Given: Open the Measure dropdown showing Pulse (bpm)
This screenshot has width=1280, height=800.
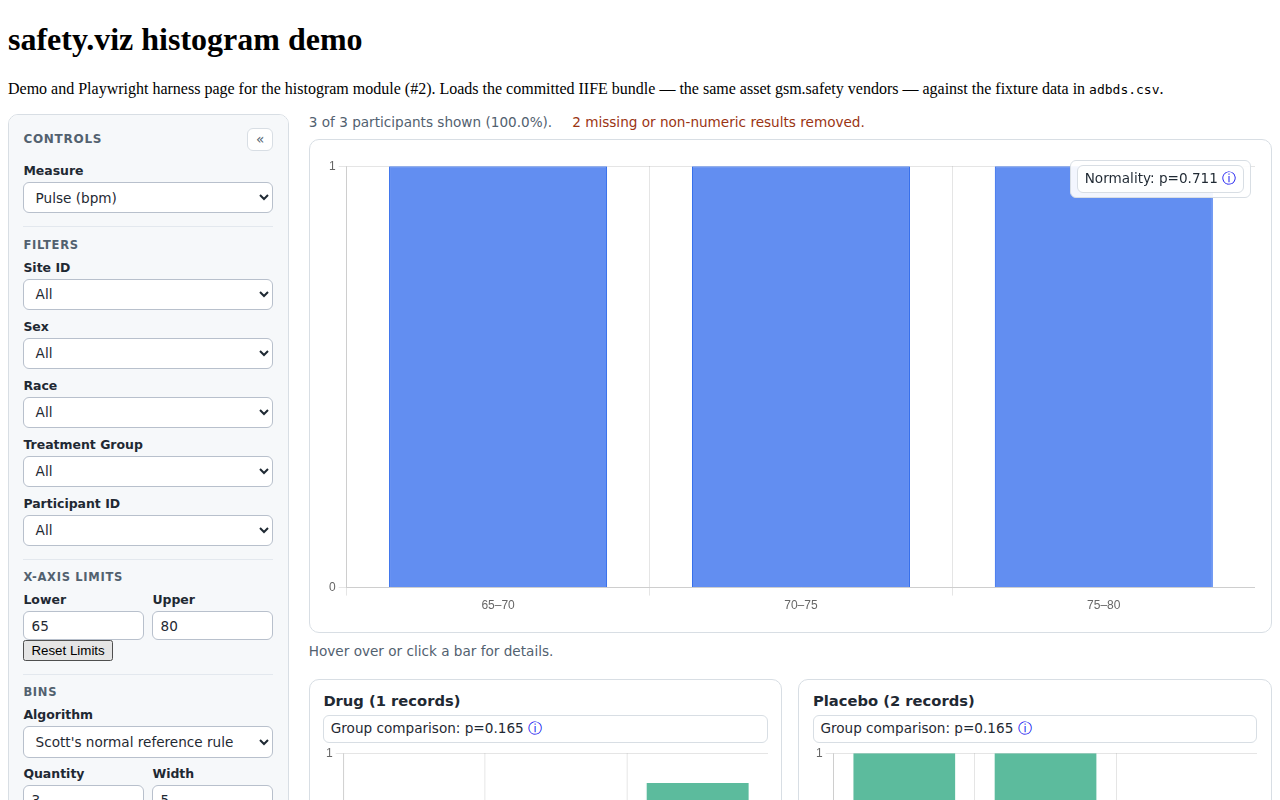Looking at the screenshot, I should 148,197.
